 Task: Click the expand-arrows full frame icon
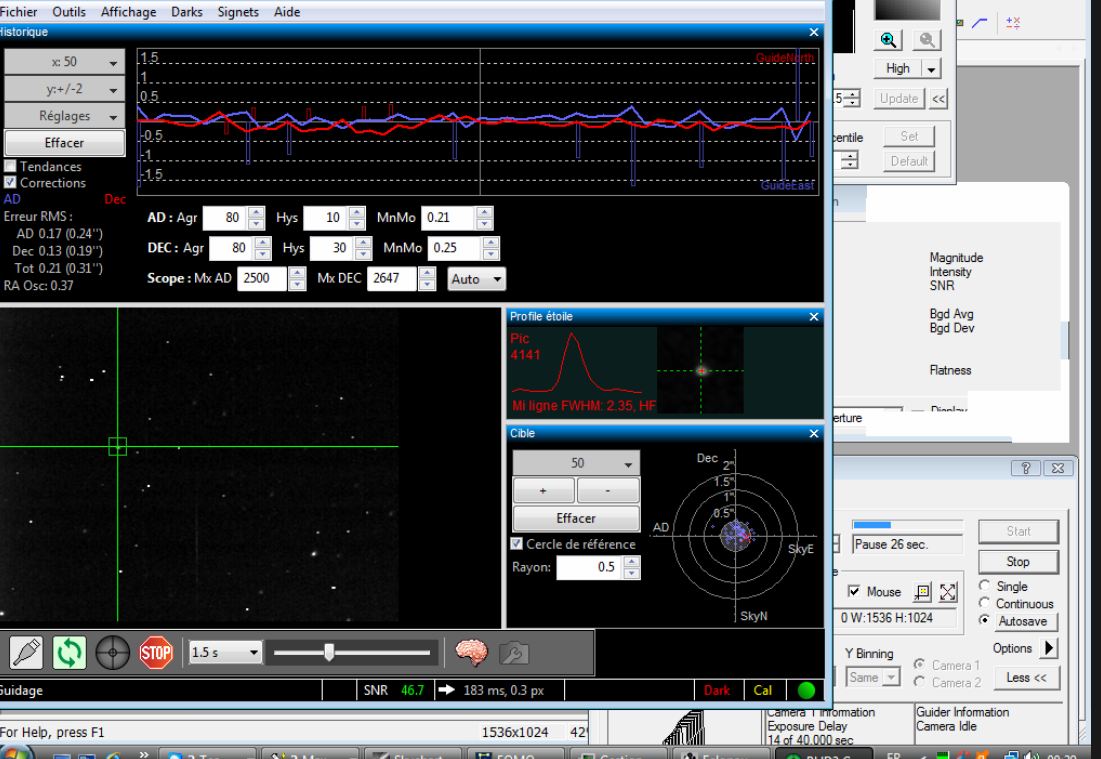(948, 592)
